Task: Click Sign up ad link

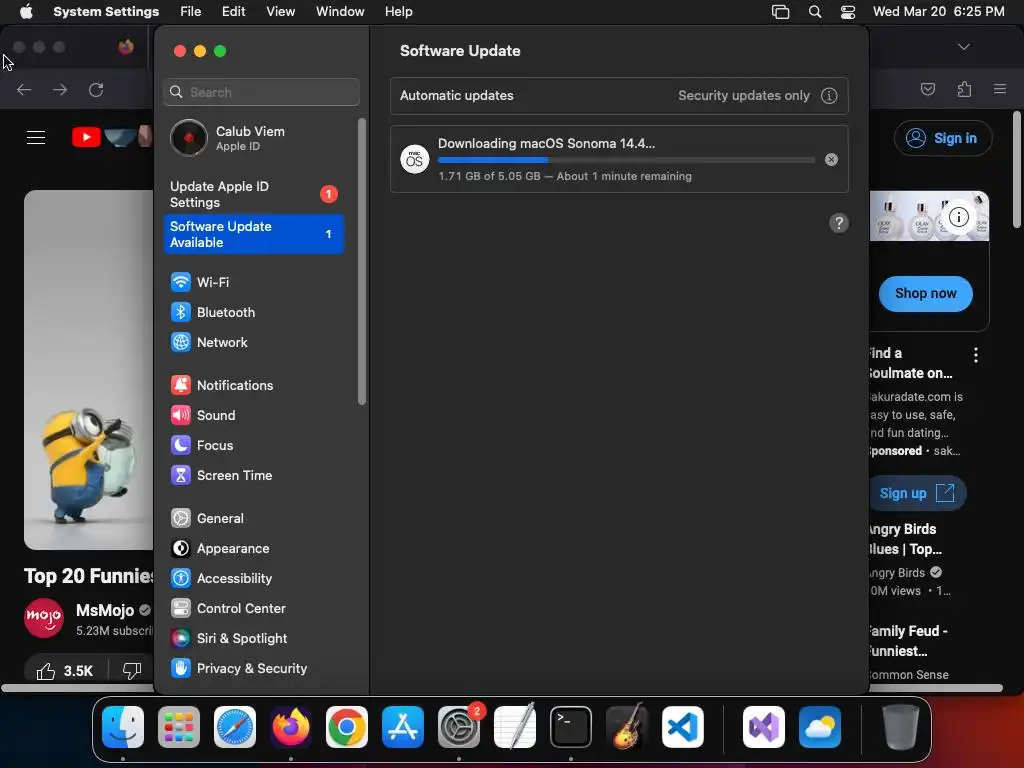Action: coord(916,493)
